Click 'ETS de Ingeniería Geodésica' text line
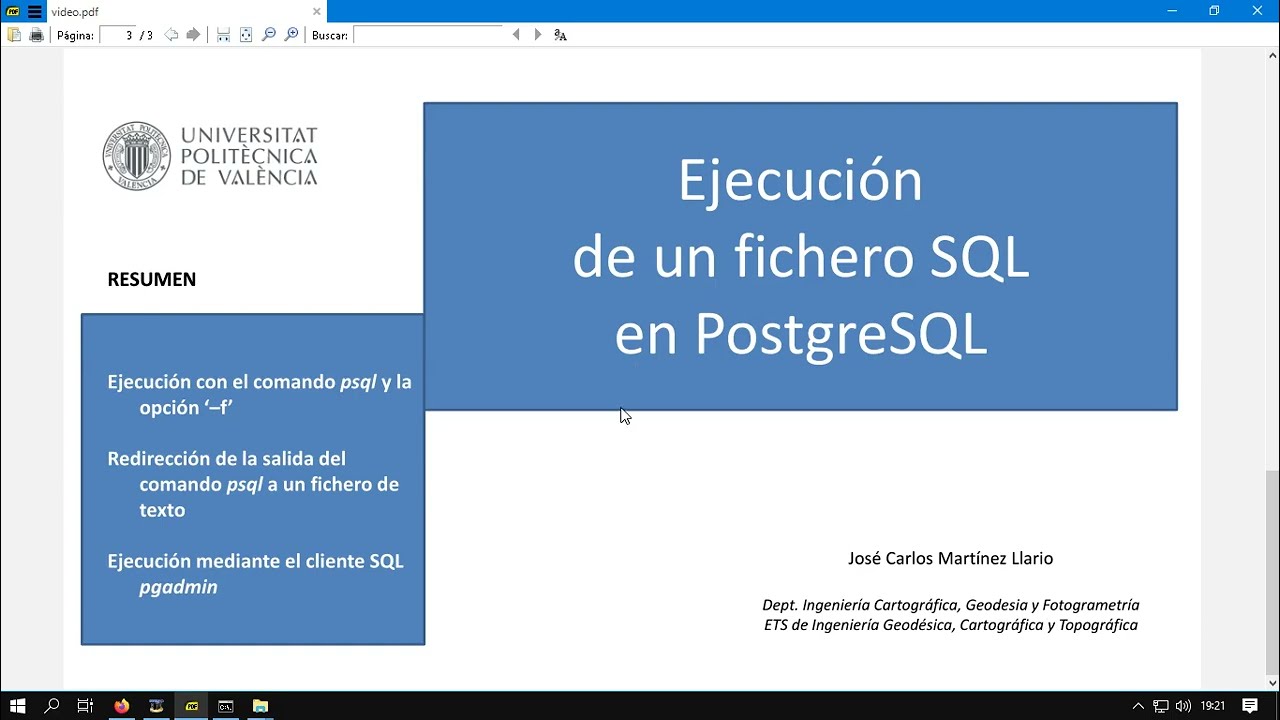The width and height of the screenshot is (1280, 720). tap(951, 625)
